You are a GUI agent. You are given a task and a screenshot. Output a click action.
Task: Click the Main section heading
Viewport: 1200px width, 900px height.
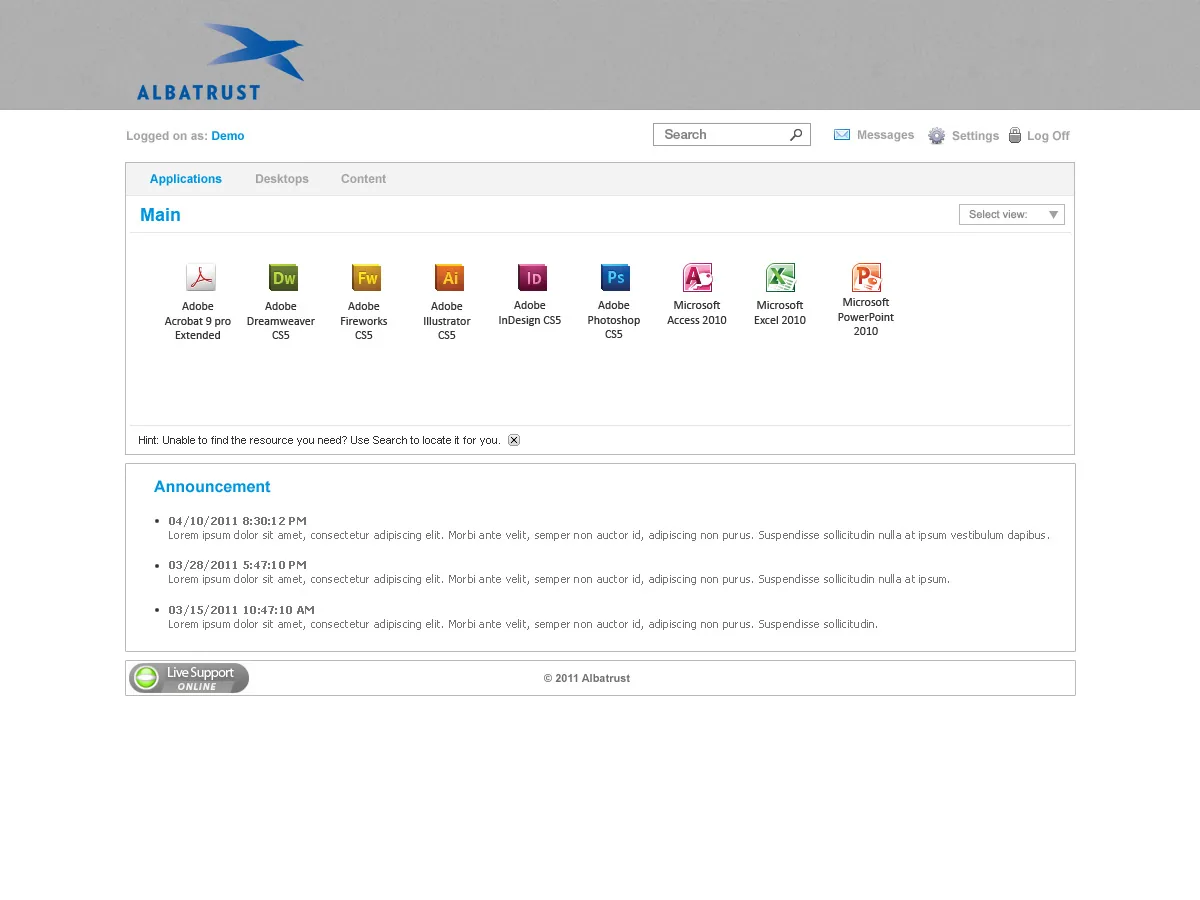click(160, 215)
